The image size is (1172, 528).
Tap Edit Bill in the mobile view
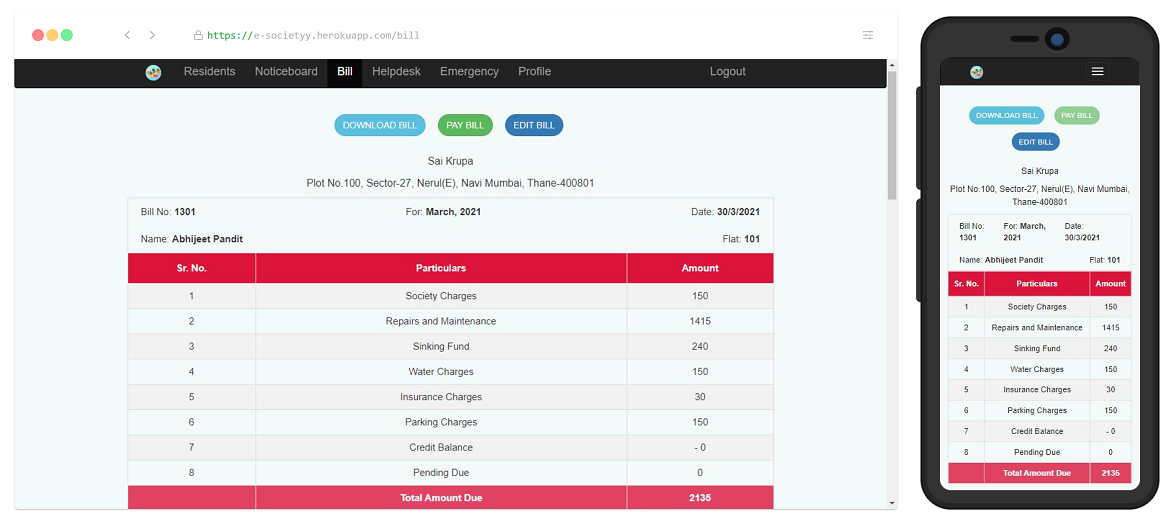(x=1036, y=141)
